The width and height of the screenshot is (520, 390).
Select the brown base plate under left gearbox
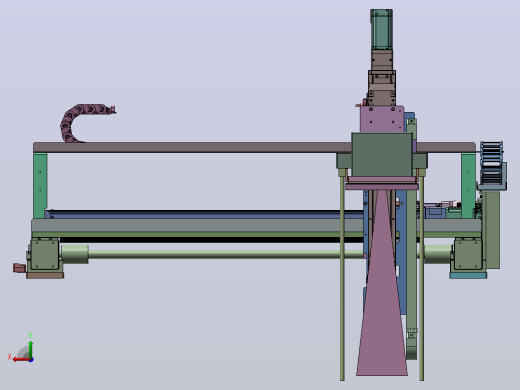coord(45,275)
